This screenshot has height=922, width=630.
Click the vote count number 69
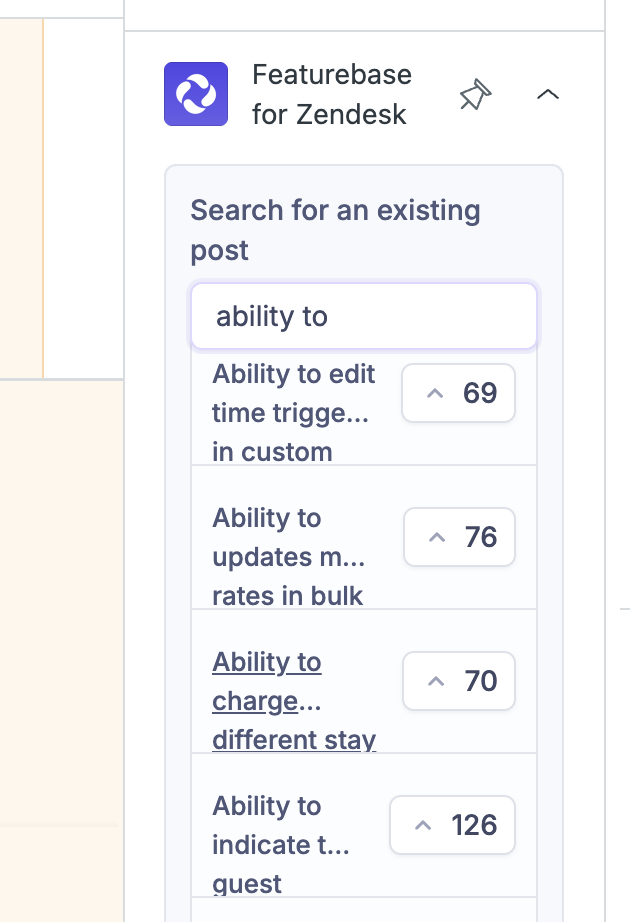pyautogui.click(x=480, y=393)
